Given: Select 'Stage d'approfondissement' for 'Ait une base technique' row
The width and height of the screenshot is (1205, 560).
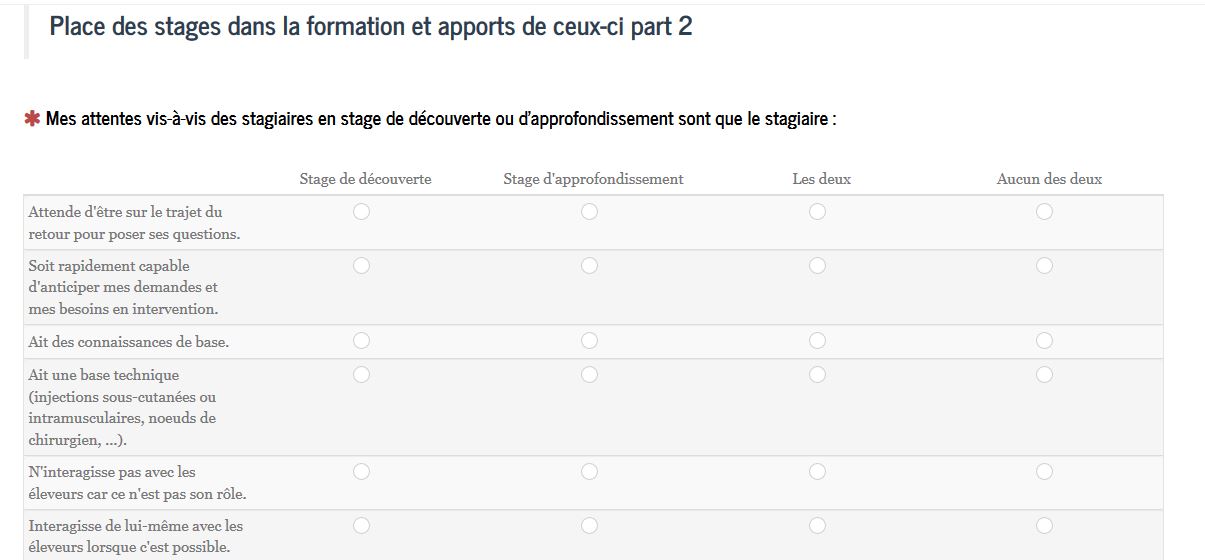Looking at the screenshot, I should click(x=589, y=374).
